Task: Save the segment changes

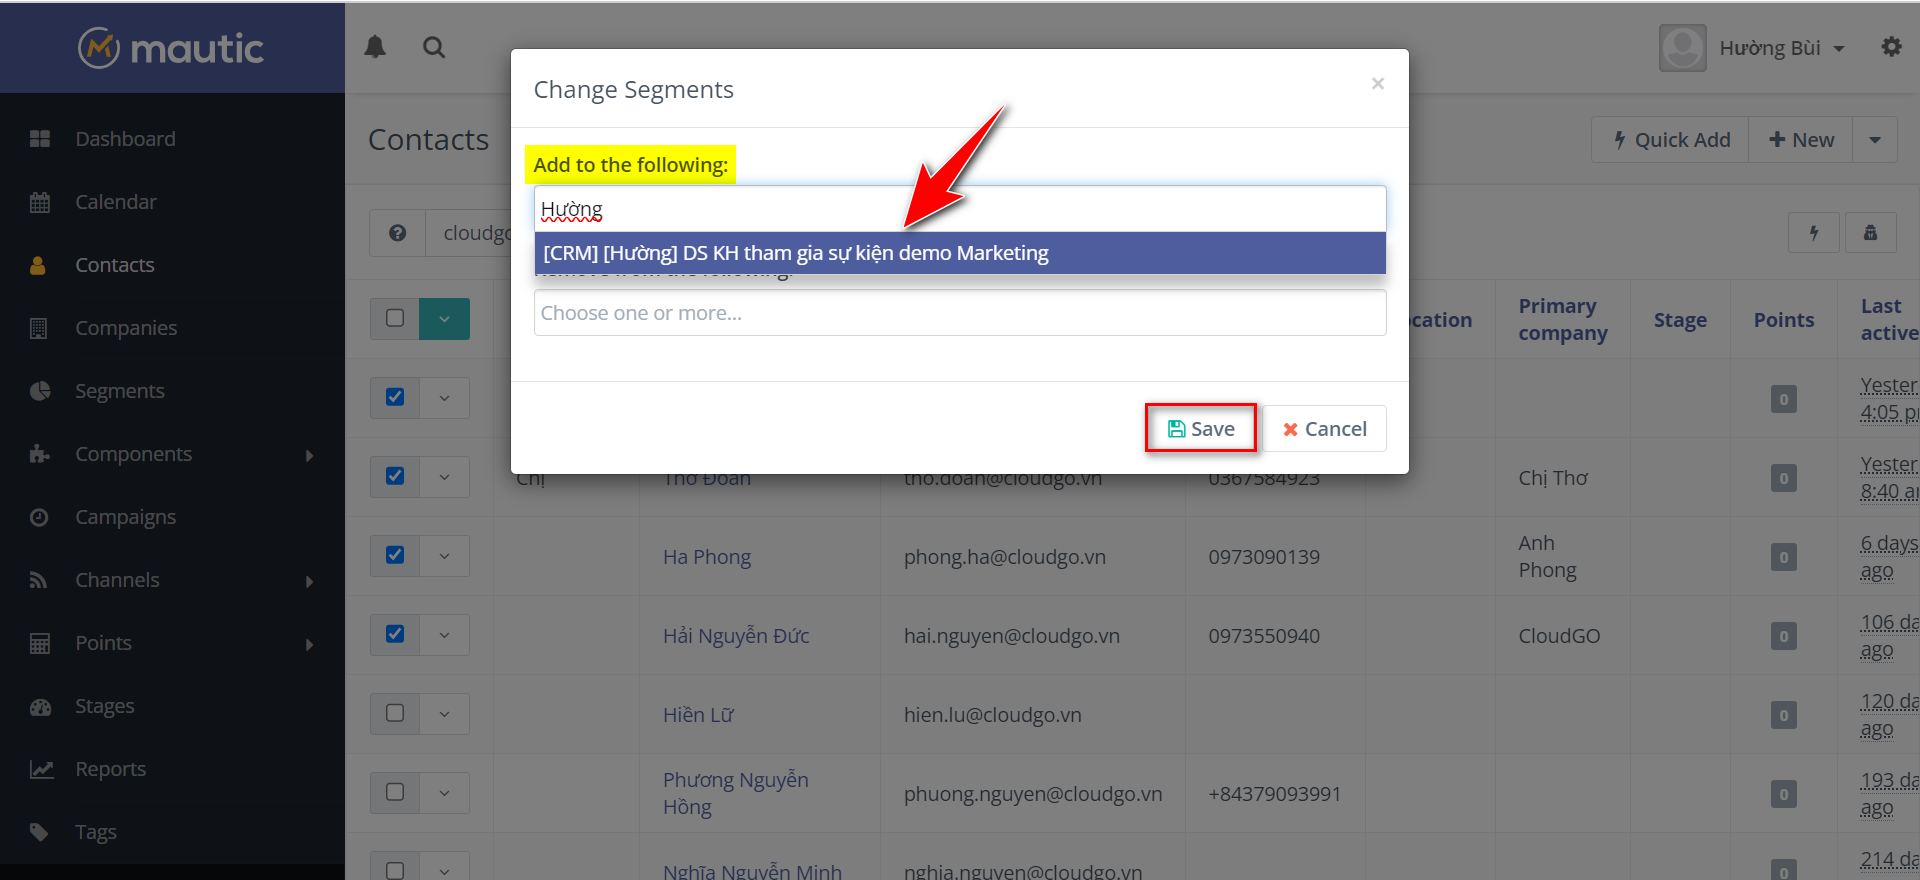Action: coord(1200,429)
